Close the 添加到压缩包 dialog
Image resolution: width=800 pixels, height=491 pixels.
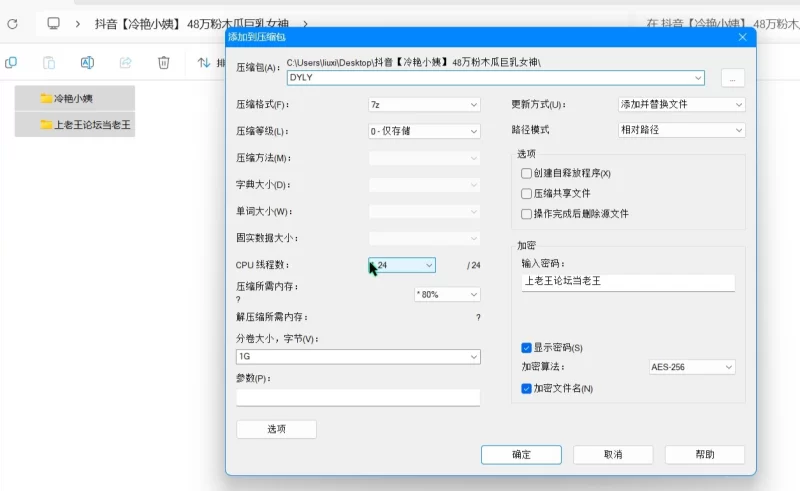(742, 37)
